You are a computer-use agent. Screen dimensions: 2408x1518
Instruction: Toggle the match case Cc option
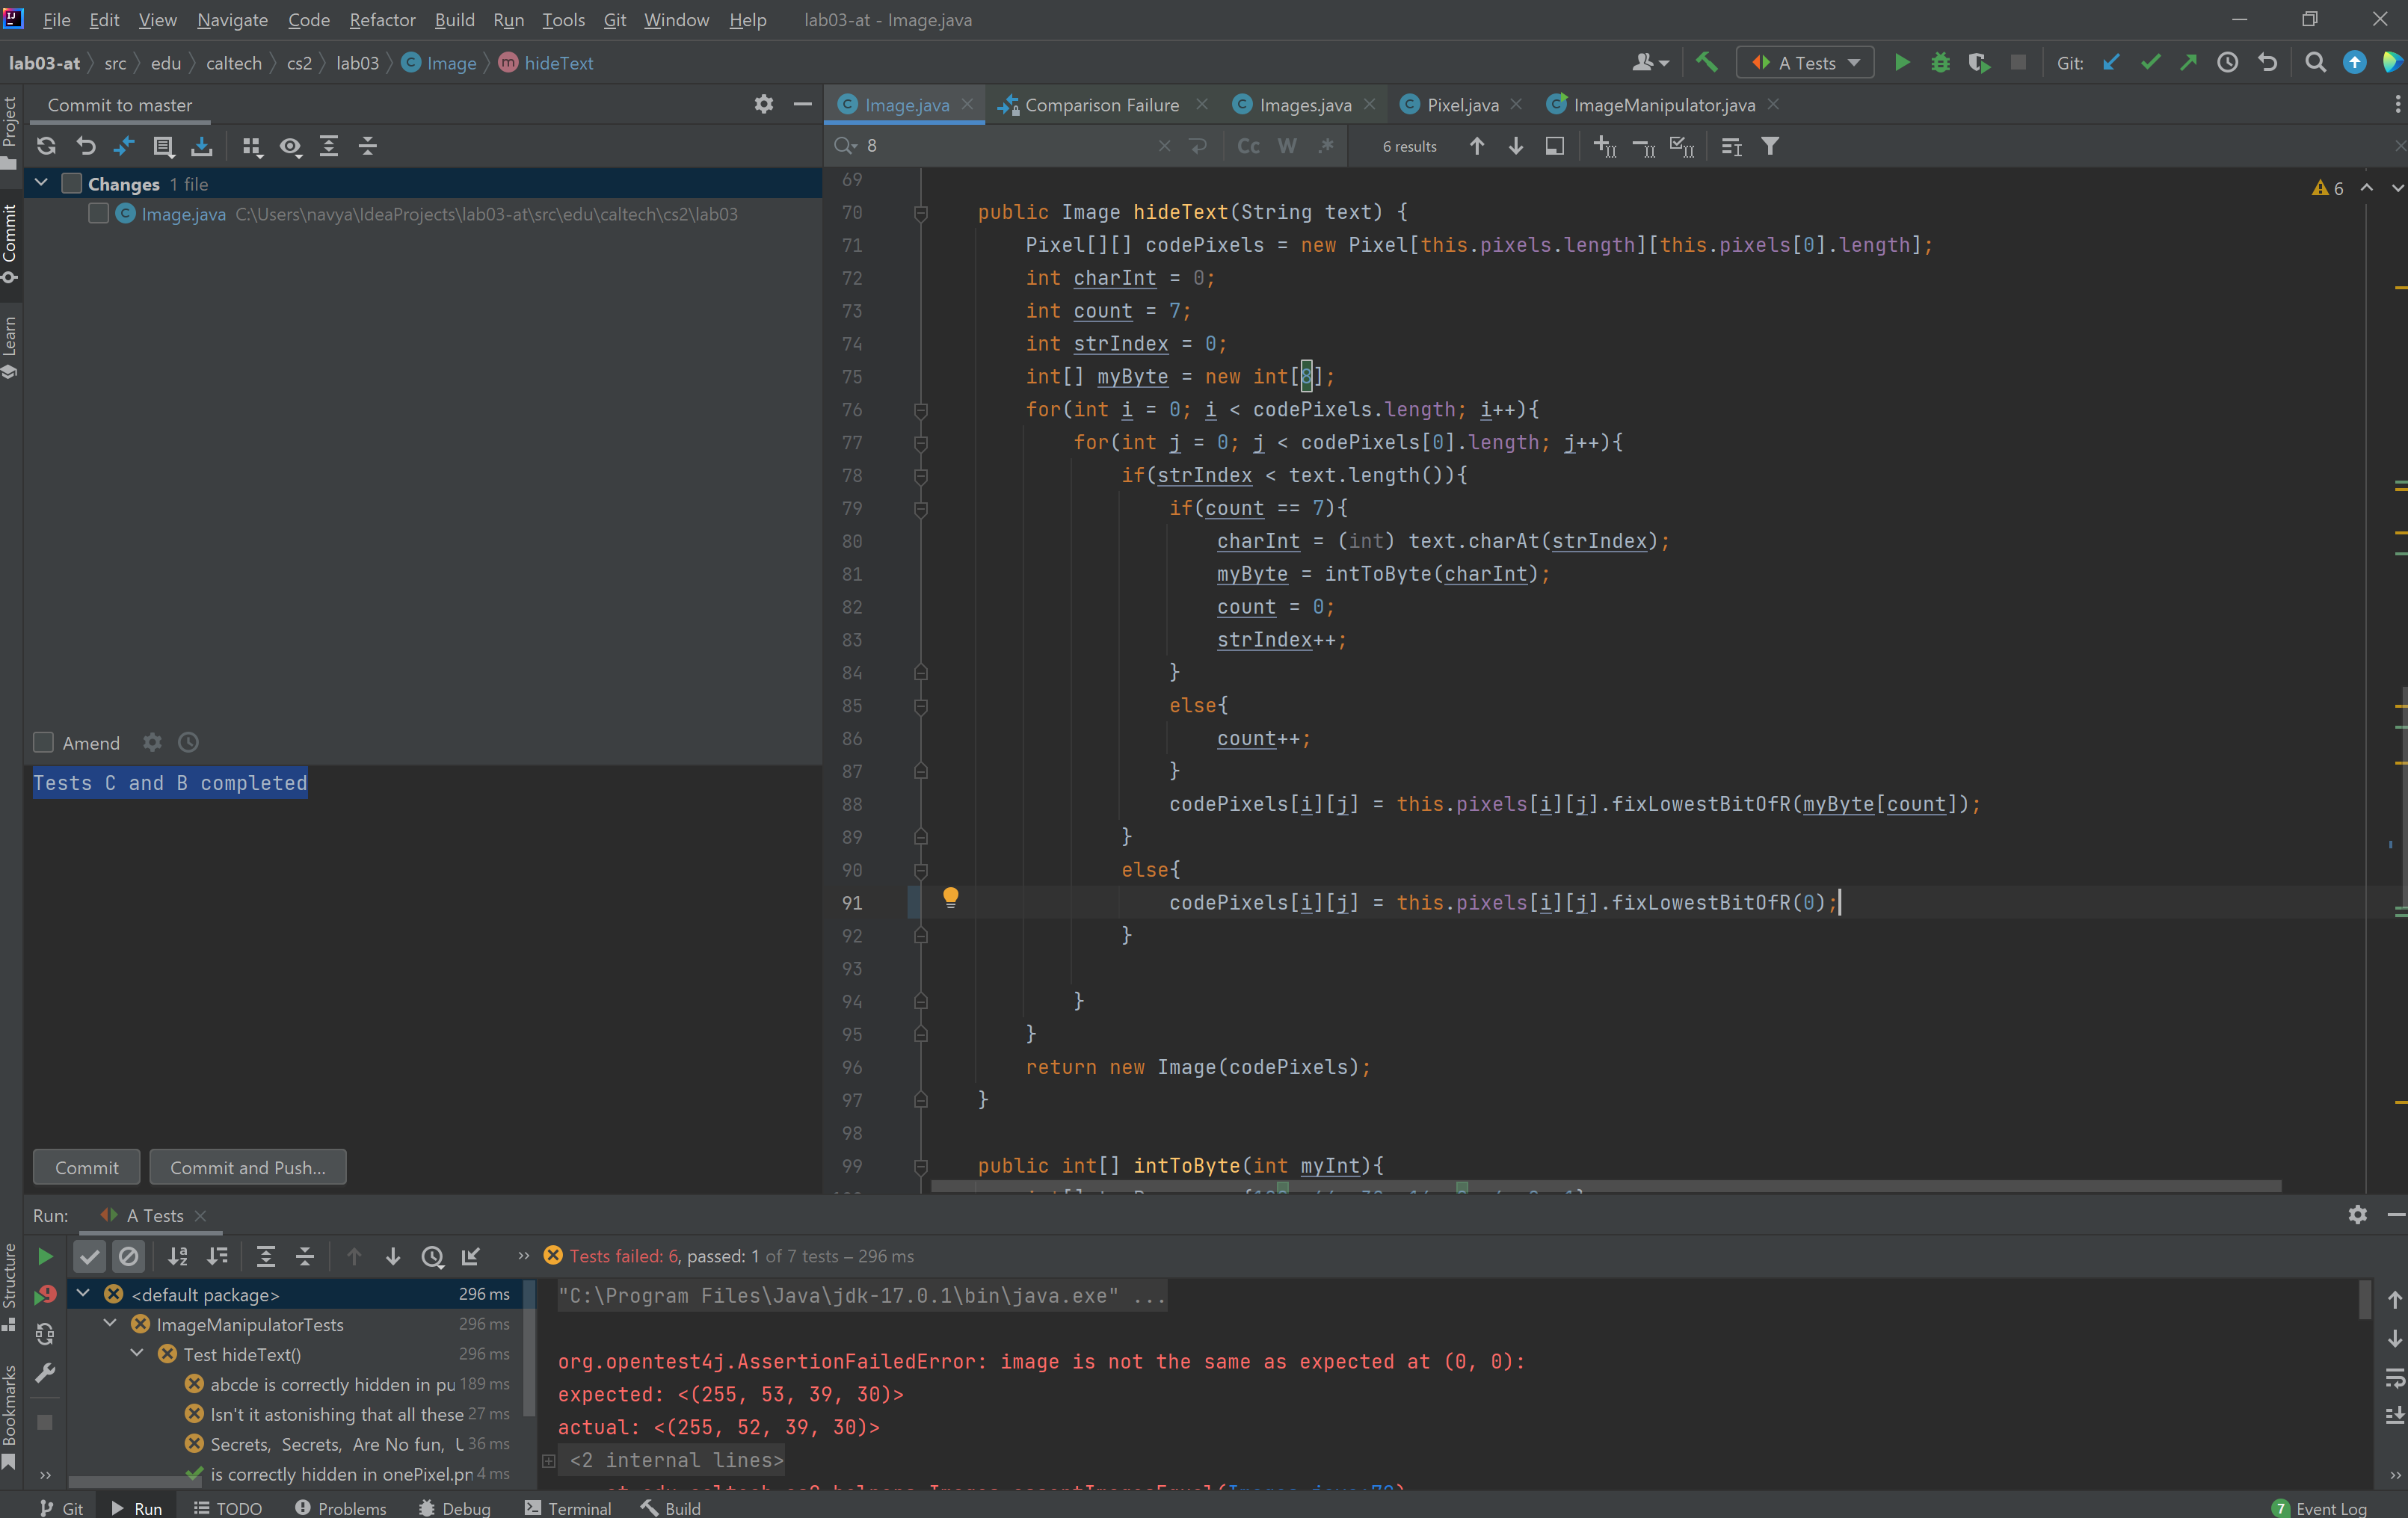click(x=1248, y=146)
